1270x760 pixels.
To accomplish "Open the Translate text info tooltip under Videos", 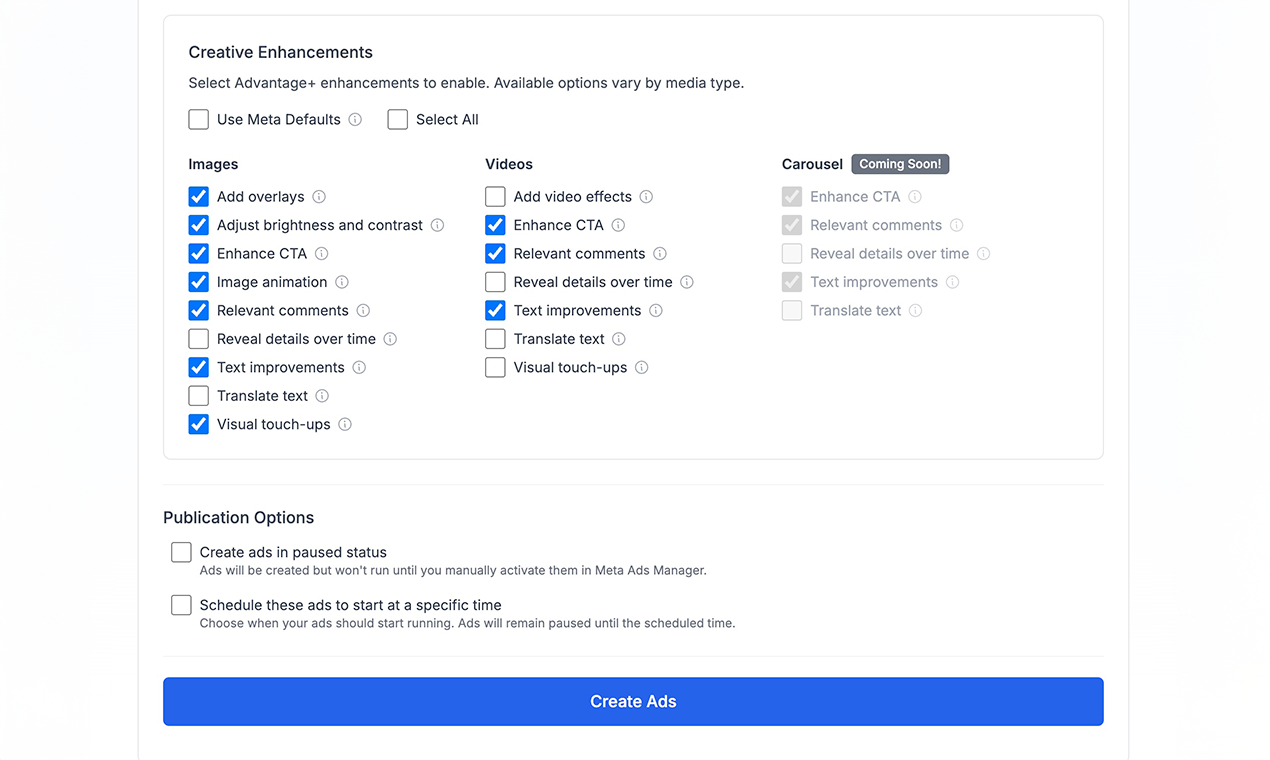I will point(619,339).
